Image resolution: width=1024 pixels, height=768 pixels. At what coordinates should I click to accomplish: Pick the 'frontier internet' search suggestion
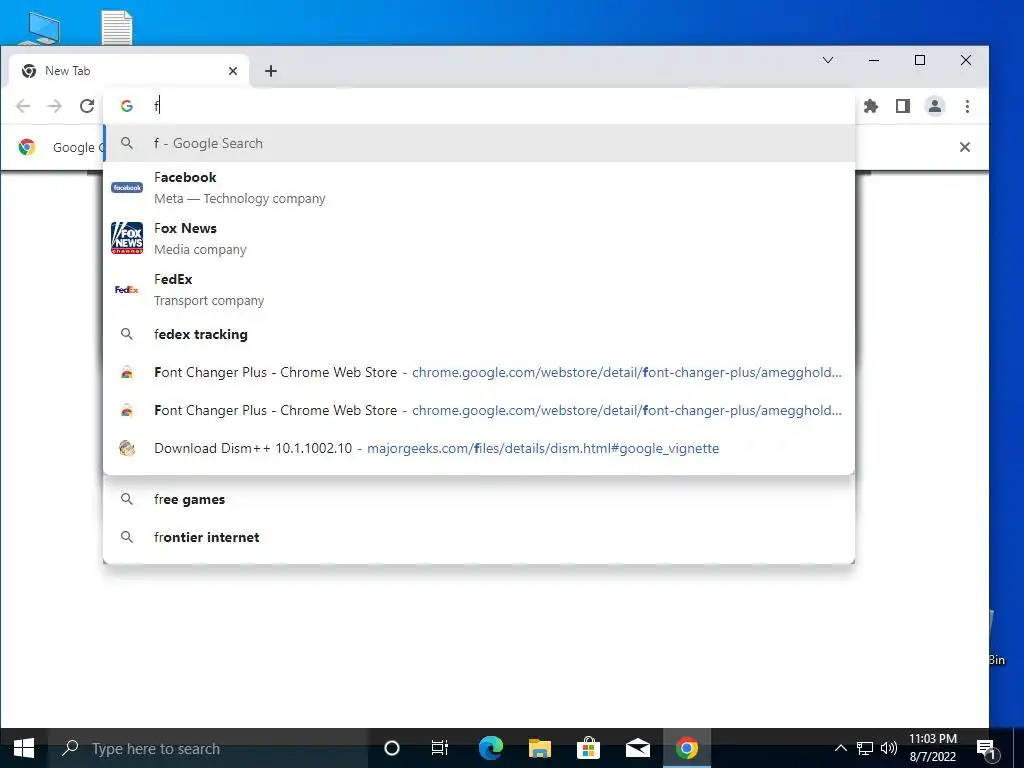click(x=479, y=537)
